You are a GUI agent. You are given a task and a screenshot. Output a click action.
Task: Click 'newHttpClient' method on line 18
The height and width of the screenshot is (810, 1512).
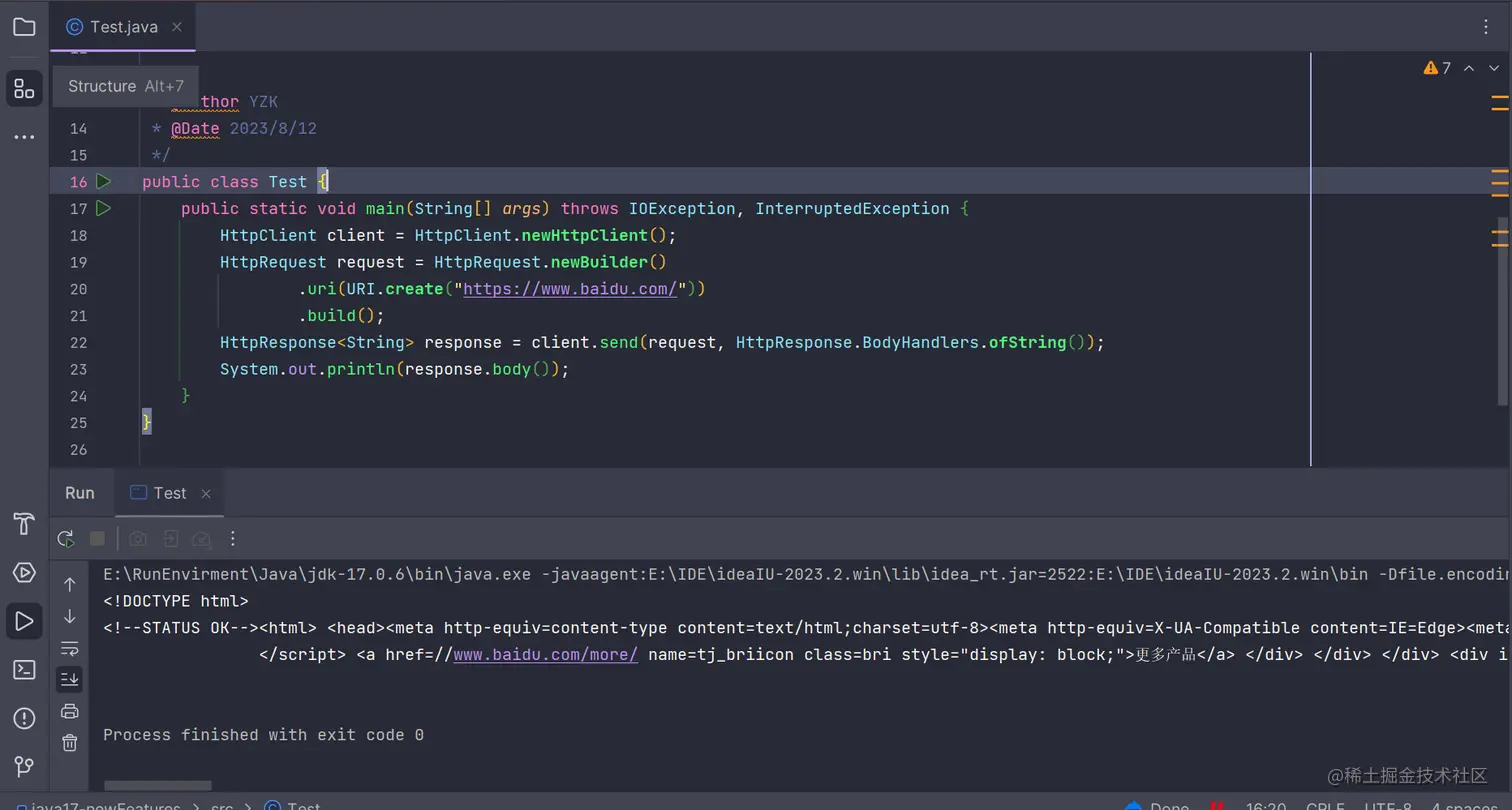tap(585, 236)
